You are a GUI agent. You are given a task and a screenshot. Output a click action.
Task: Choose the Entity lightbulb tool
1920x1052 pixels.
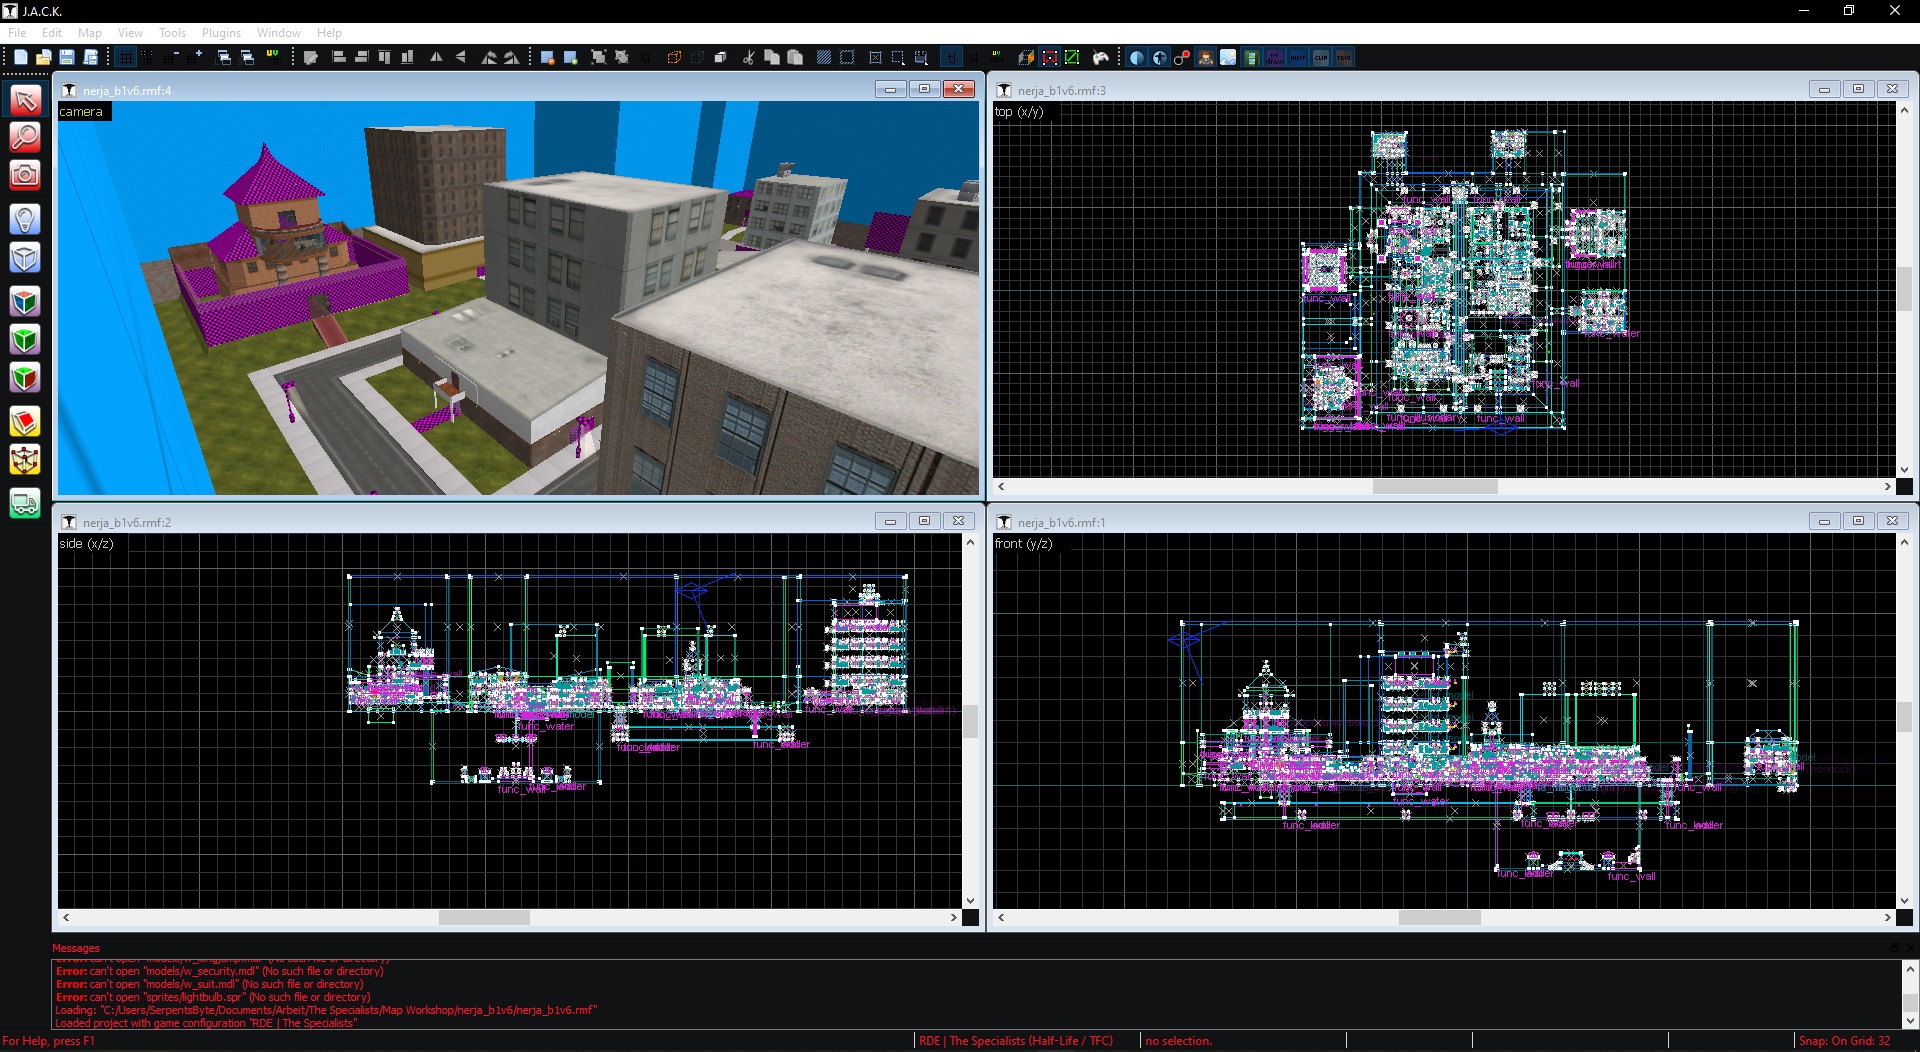pyautogui.click(x=25, y=219)
